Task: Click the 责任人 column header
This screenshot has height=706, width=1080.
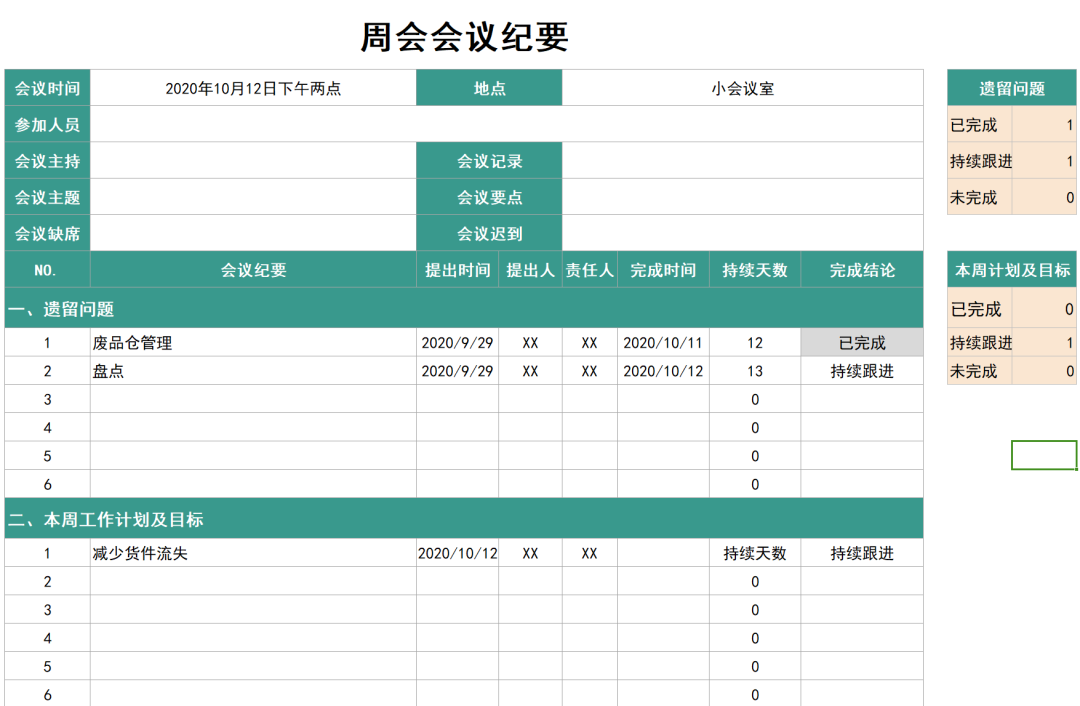Action: (x=590, y=270)
